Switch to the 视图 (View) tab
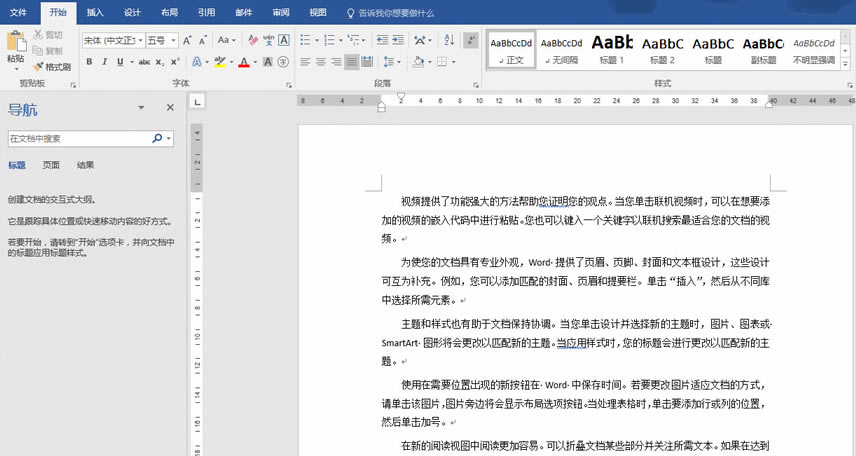Screen dimensions: 856x456 pos(318,12)
